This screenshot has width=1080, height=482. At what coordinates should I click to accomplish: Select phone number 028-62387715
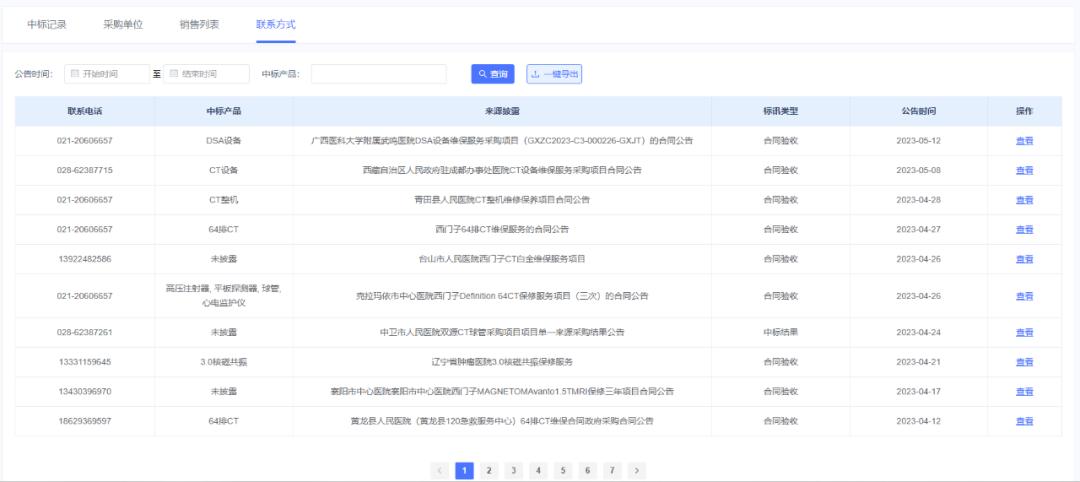pyautogui.click(x=85, y=170)
